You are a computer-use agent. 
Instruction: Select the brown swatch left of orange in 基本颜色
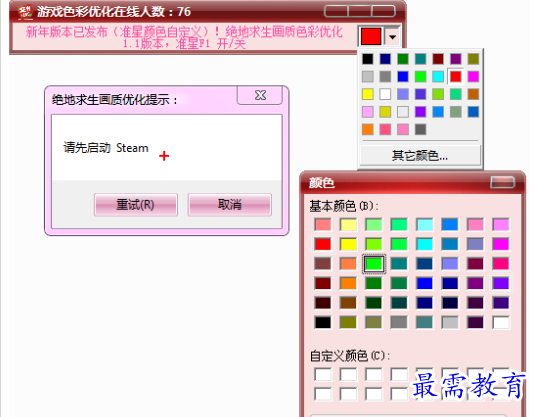[323, 264]
